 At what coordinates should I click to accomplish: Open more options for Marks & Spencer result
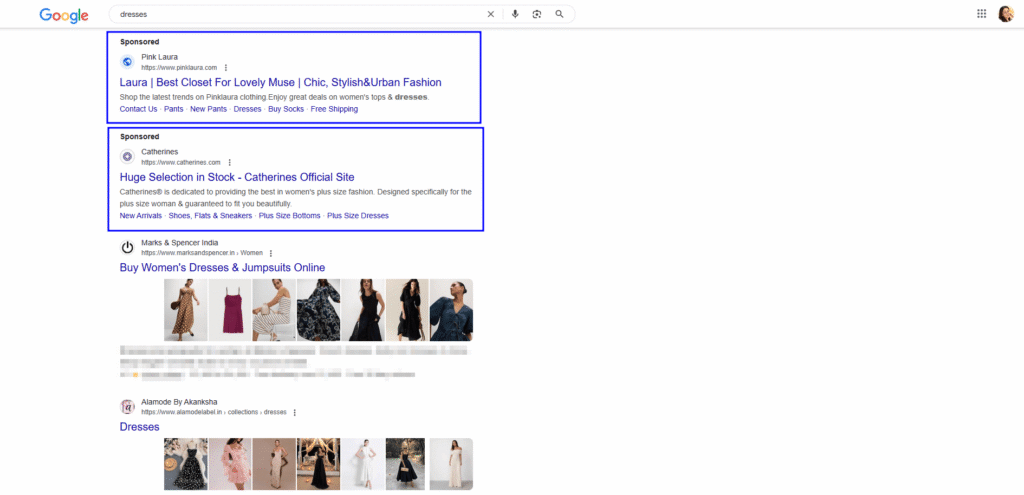(x=271, y=253)
